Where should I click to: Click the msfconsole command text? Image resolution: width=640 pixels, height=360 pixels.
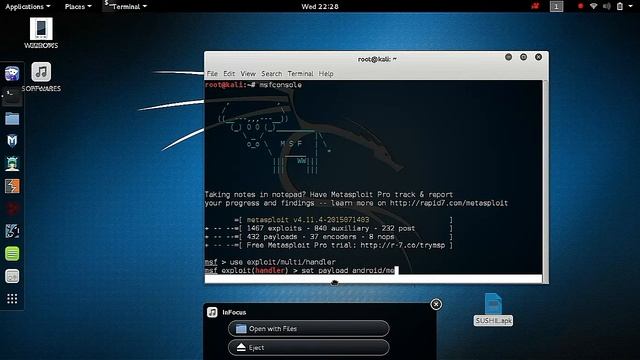[280, 85]
